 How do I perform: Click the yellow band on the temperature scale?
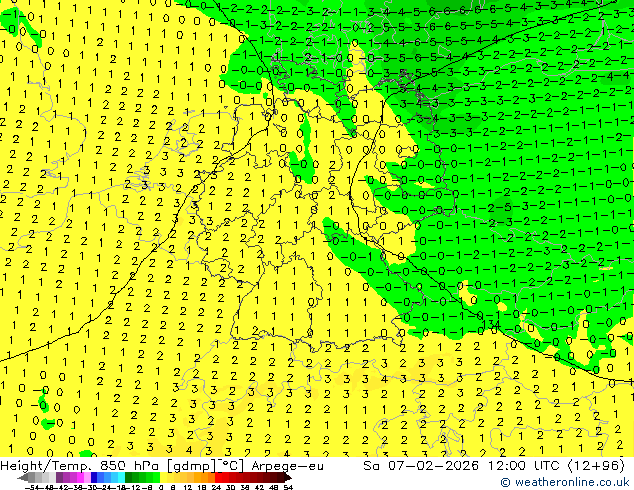coord(163,477)
